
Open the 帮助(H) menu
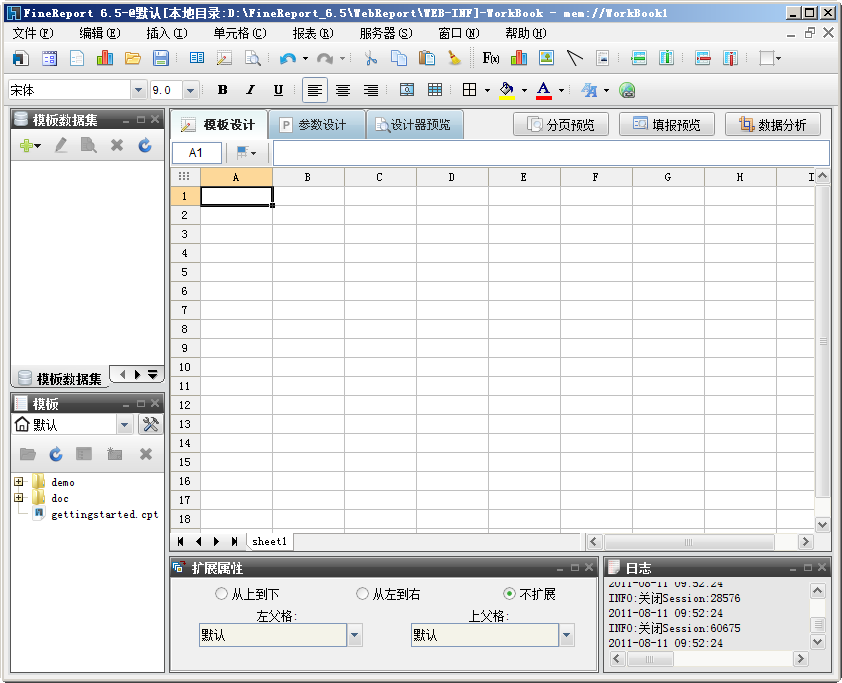tap(525, 33)
